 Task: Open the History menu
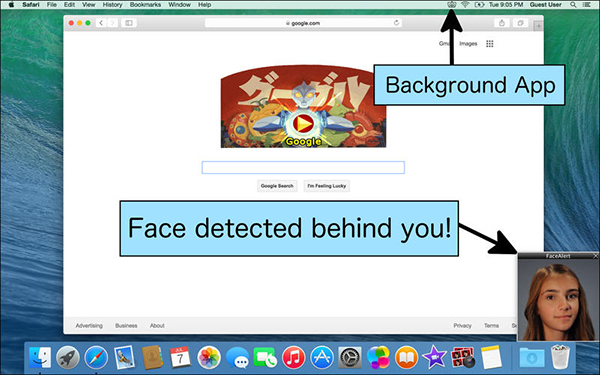[112, 5]
